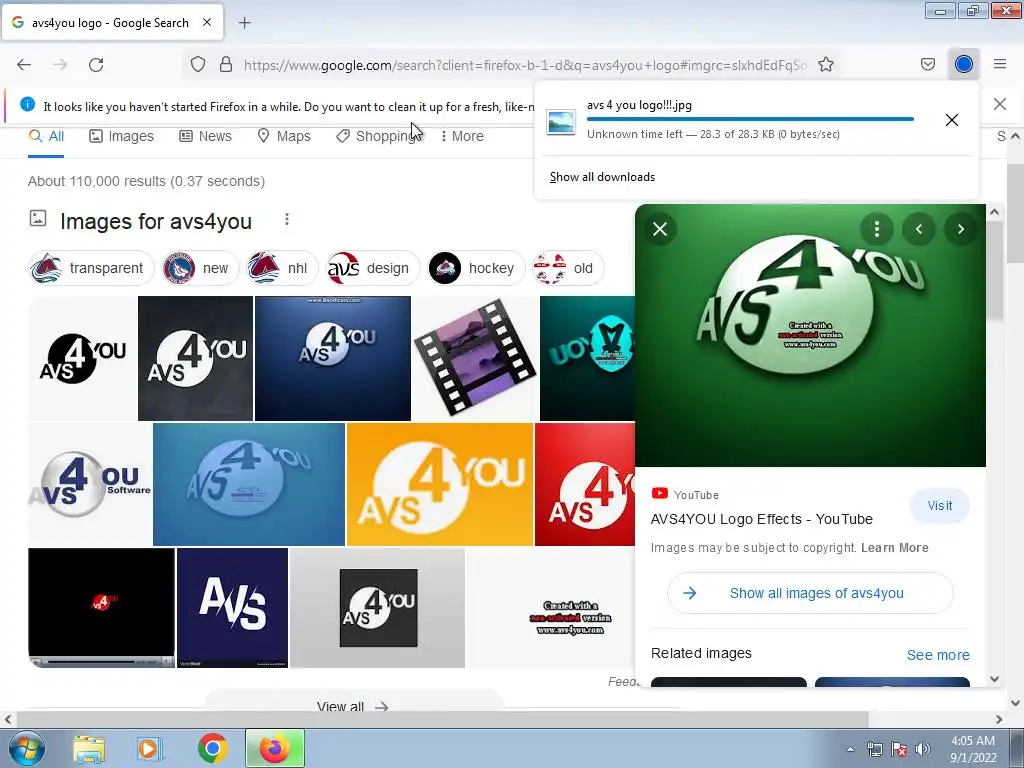
Task: Filter images by nhl chip
Action: tap(282, 268)
